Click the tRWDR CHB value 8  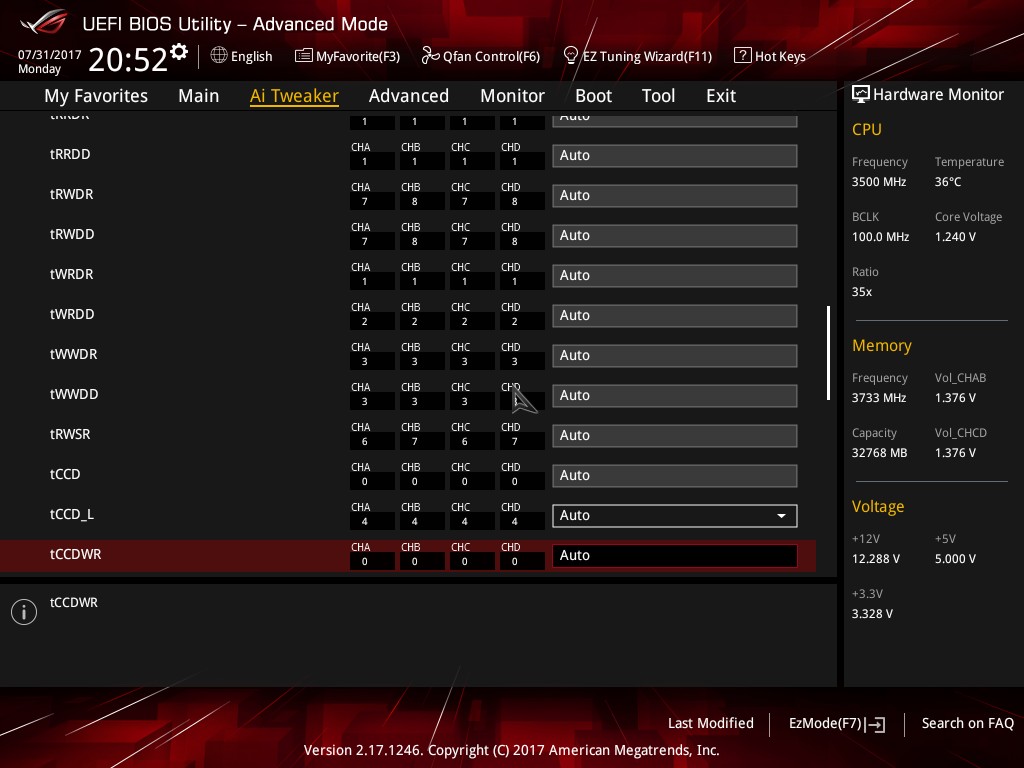point(415,201)
